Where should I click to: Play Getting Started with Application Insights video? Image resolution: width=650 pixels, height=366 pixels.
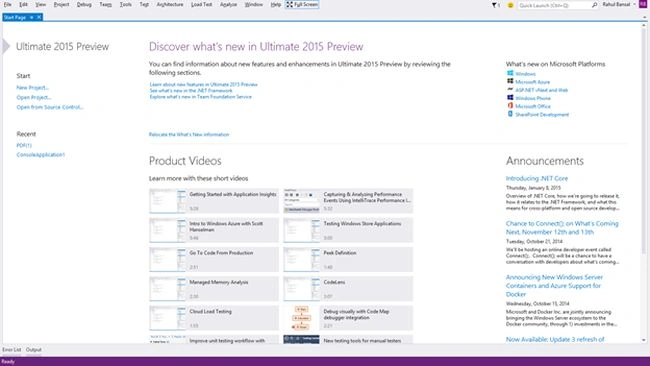tap(214, 201)
